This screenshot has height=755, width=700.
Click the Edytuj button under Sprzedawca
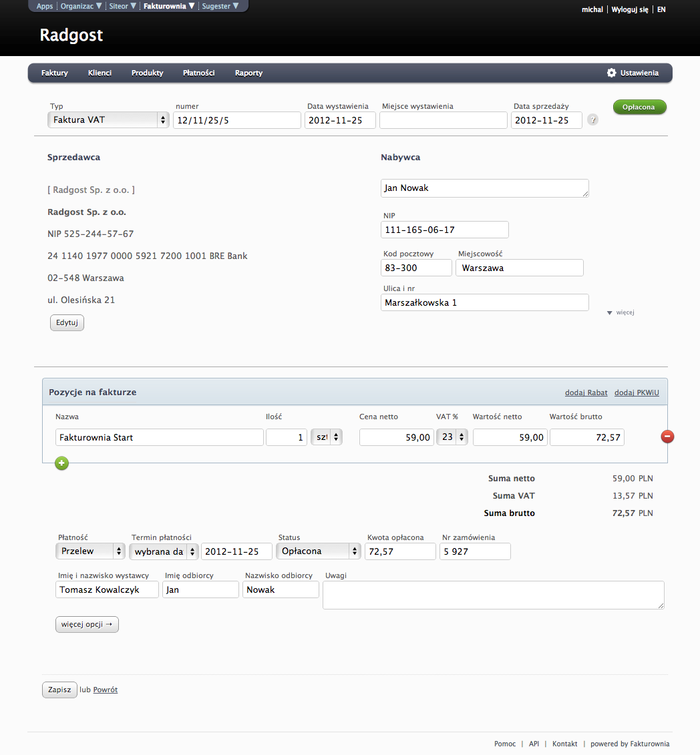[67, 322]
